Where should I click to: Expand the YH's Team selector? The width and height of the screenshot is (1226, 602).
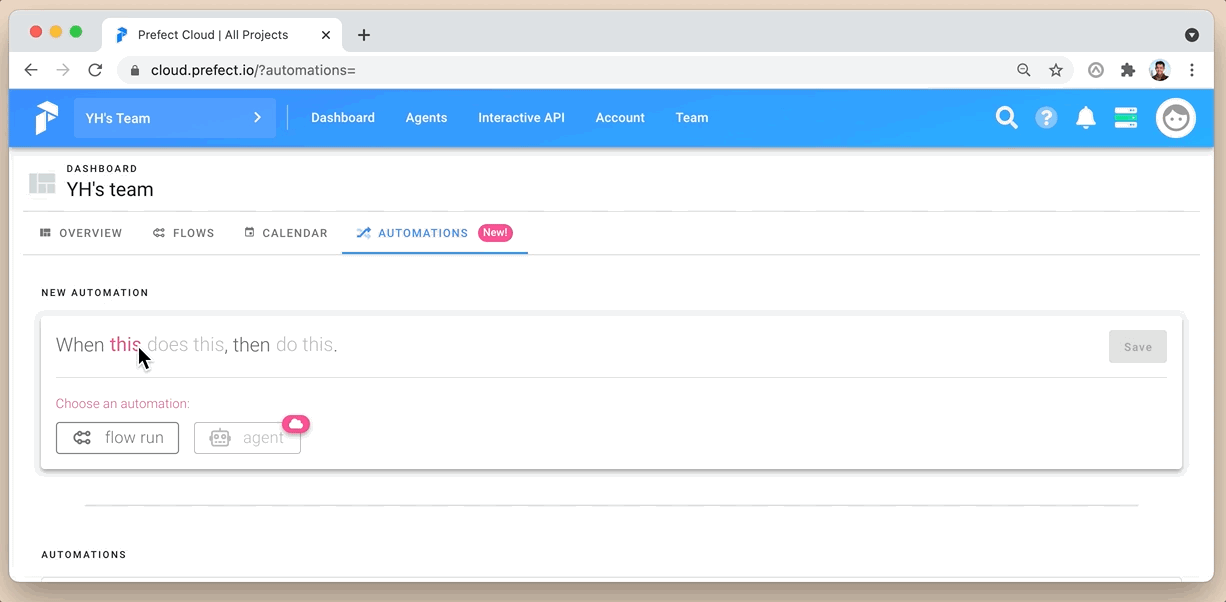pos(175,118)
